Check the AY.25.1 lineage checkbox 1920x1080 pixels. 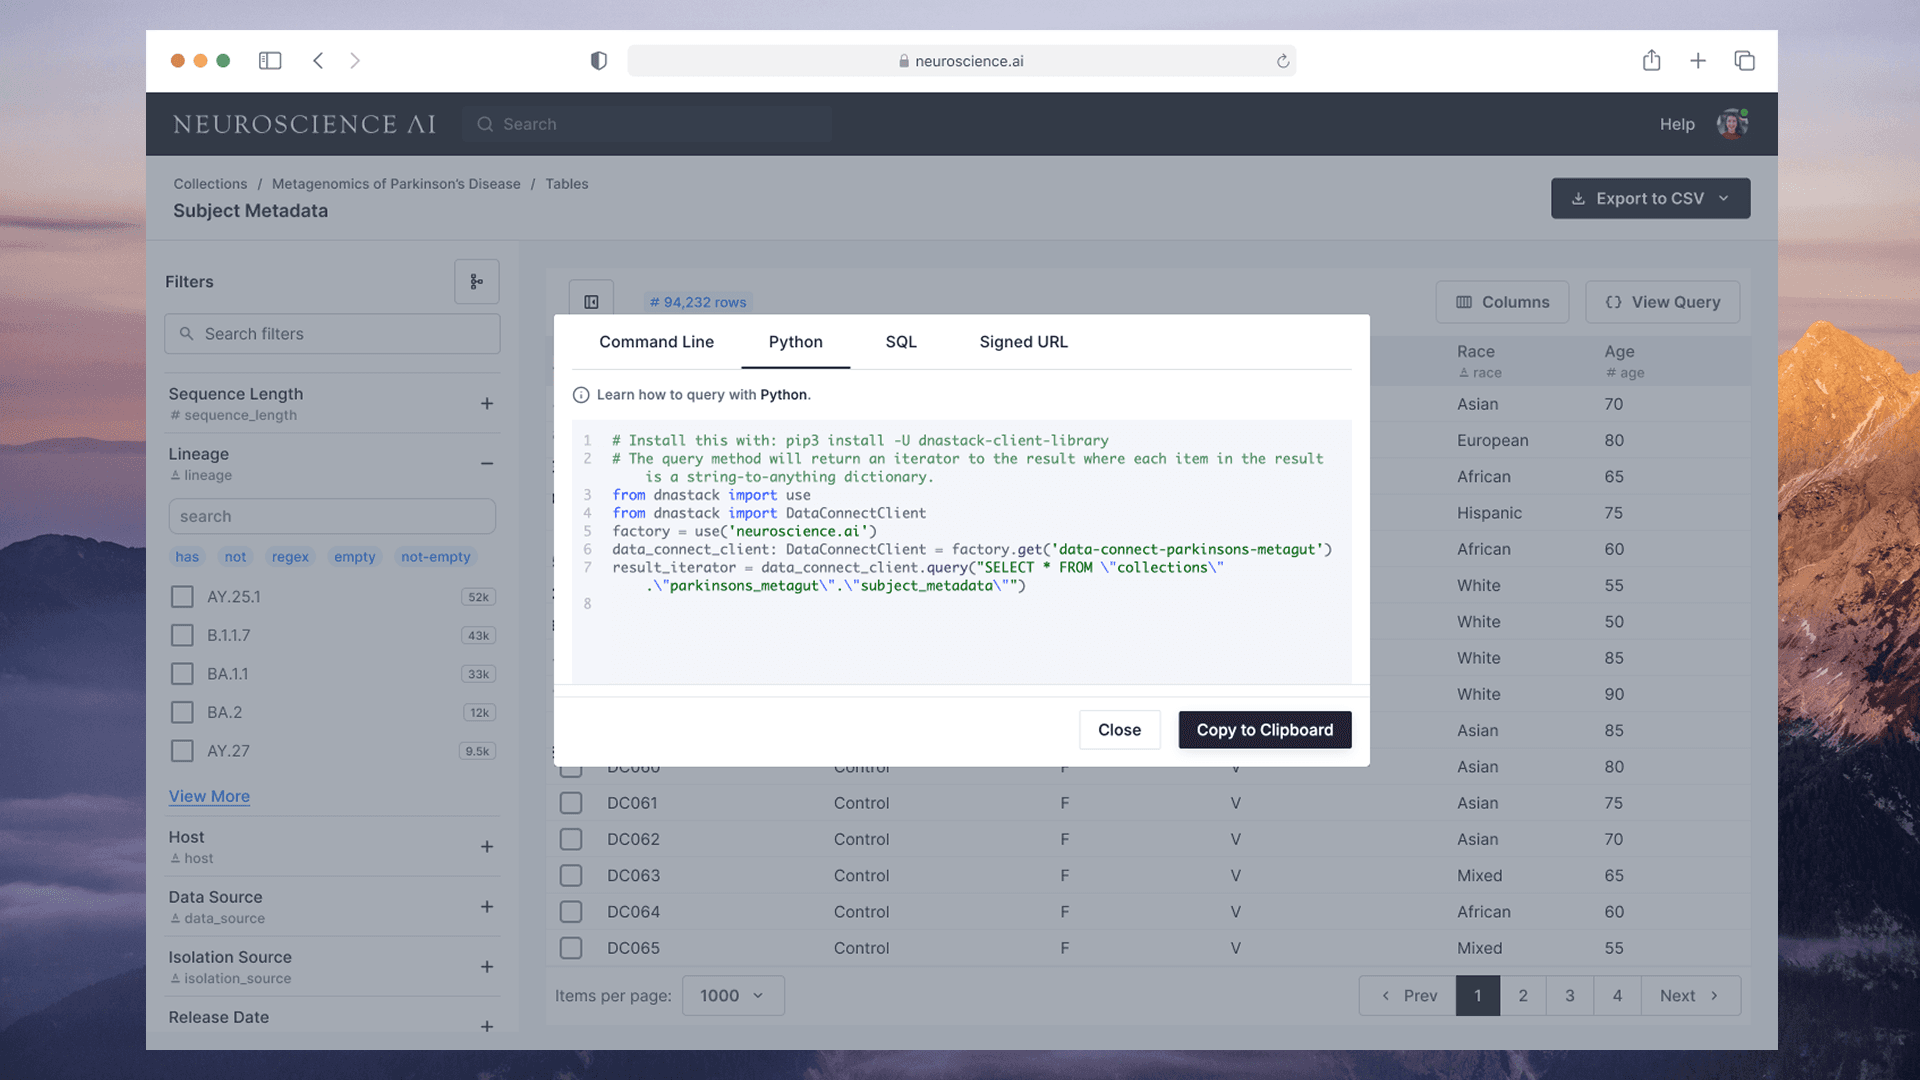pos(182,597)
